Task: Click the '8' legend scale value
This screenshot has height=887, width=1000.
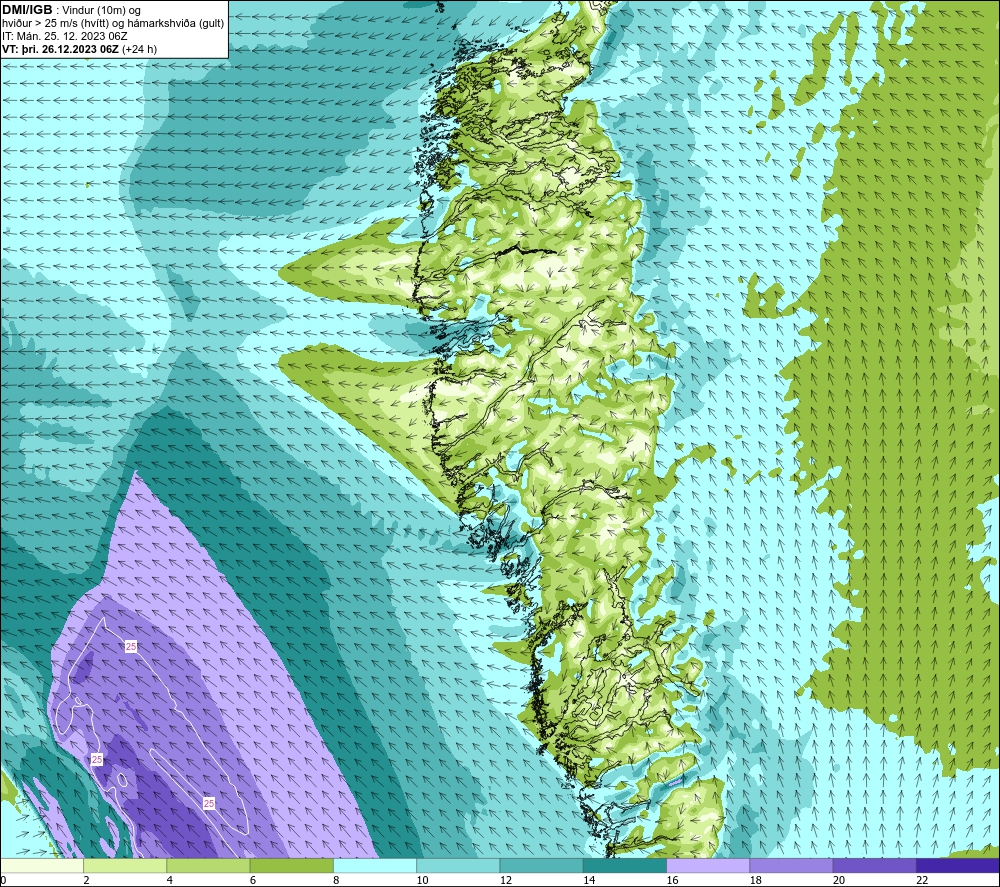Action: pyautogui.click(x=336, y=880)
